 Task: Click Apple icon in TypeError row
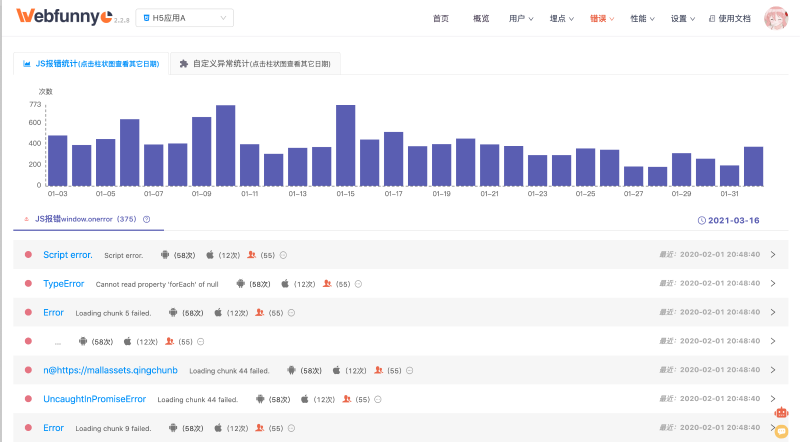(285, 284)
